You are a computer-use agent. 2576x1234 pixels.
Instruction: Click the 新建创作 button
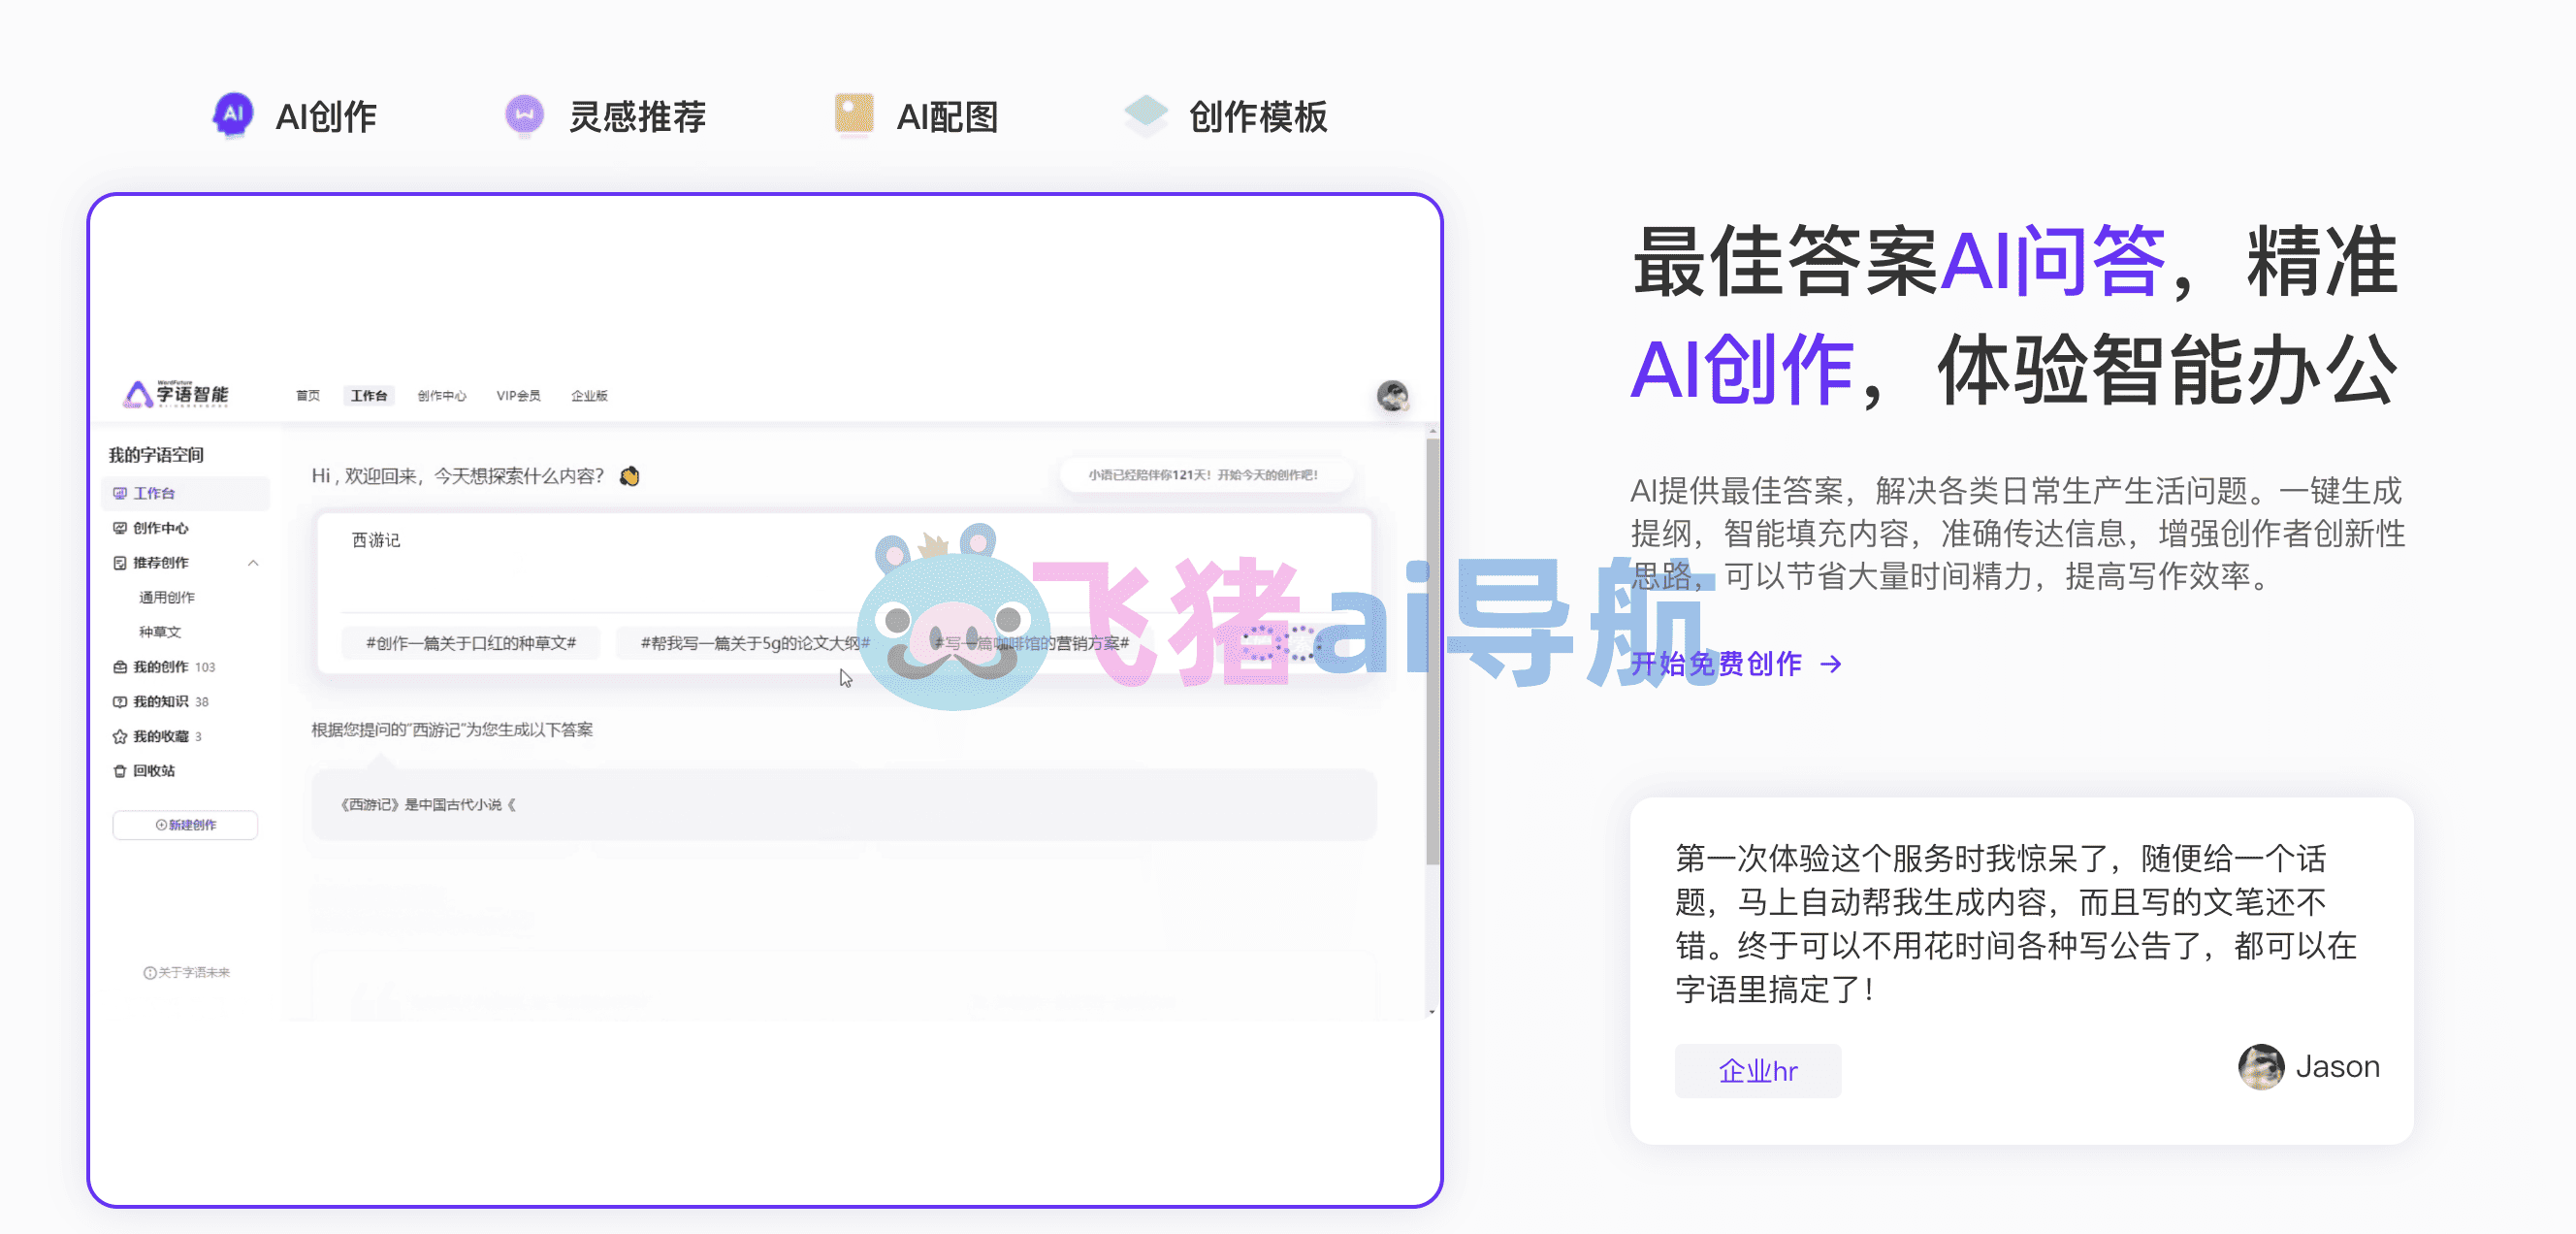click(x=185, y=825)
